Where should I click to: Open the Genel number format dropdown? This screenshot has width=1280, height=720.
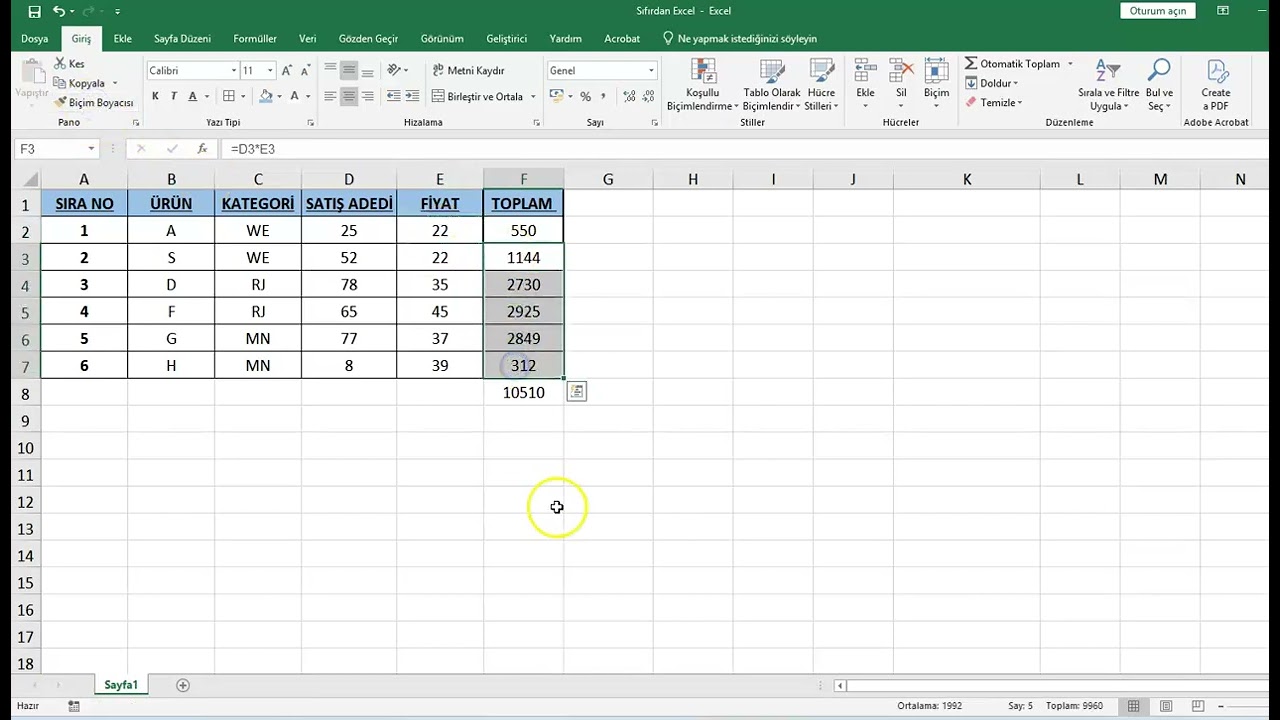coord(651,70)
